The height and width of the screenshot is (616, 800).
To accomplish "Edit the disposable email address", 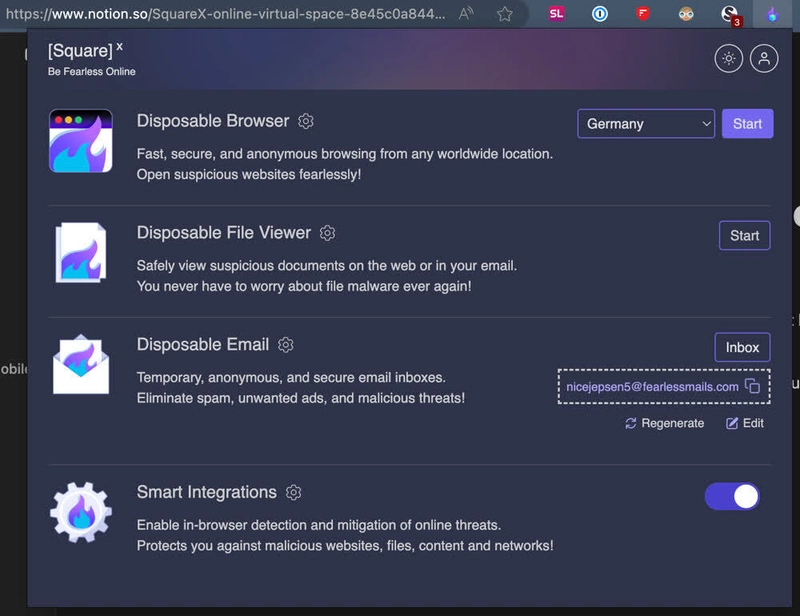I will tap(745, 423).
